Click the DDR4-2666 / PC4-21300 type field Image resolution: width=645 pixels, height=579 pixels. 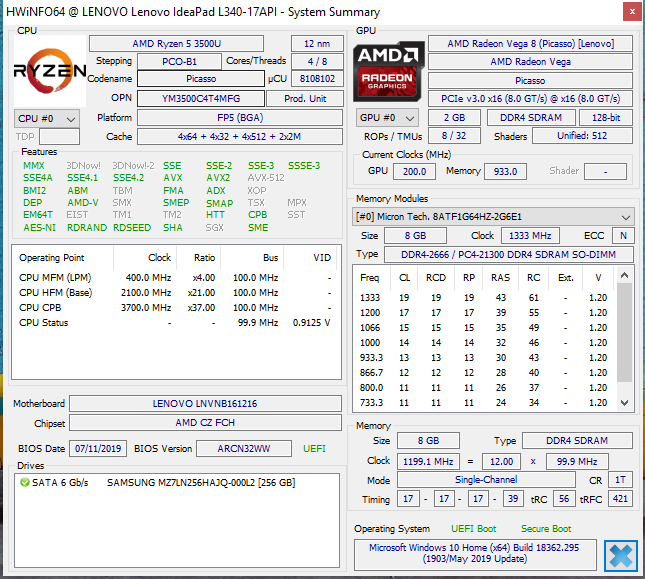click(508, 255)
